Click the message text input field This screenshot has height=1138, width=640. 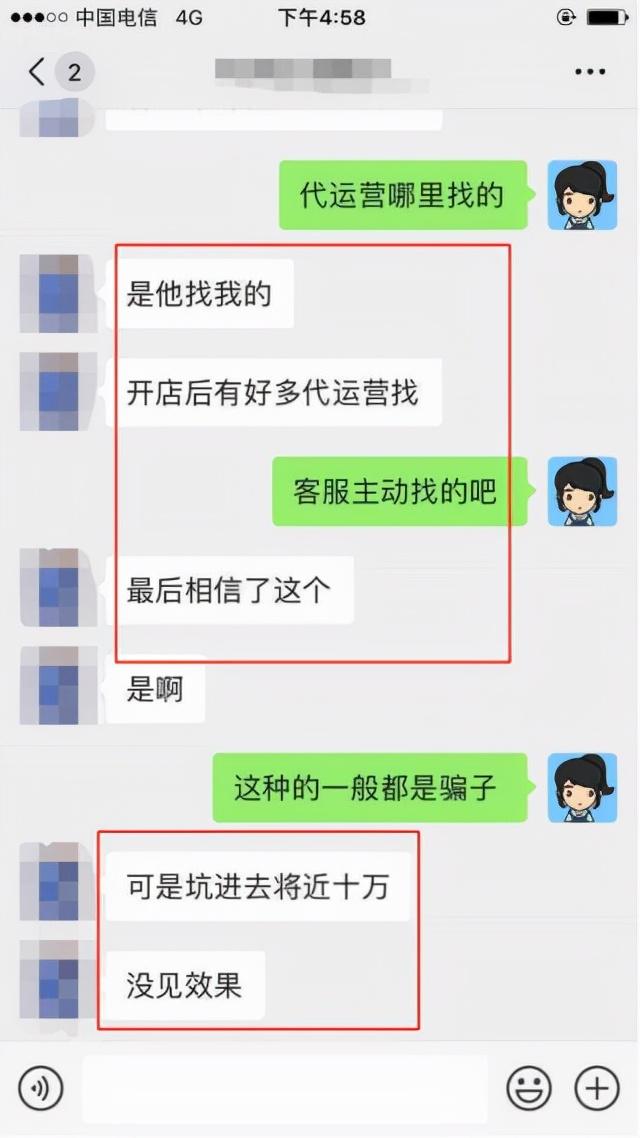click(x=284, y=1089)
